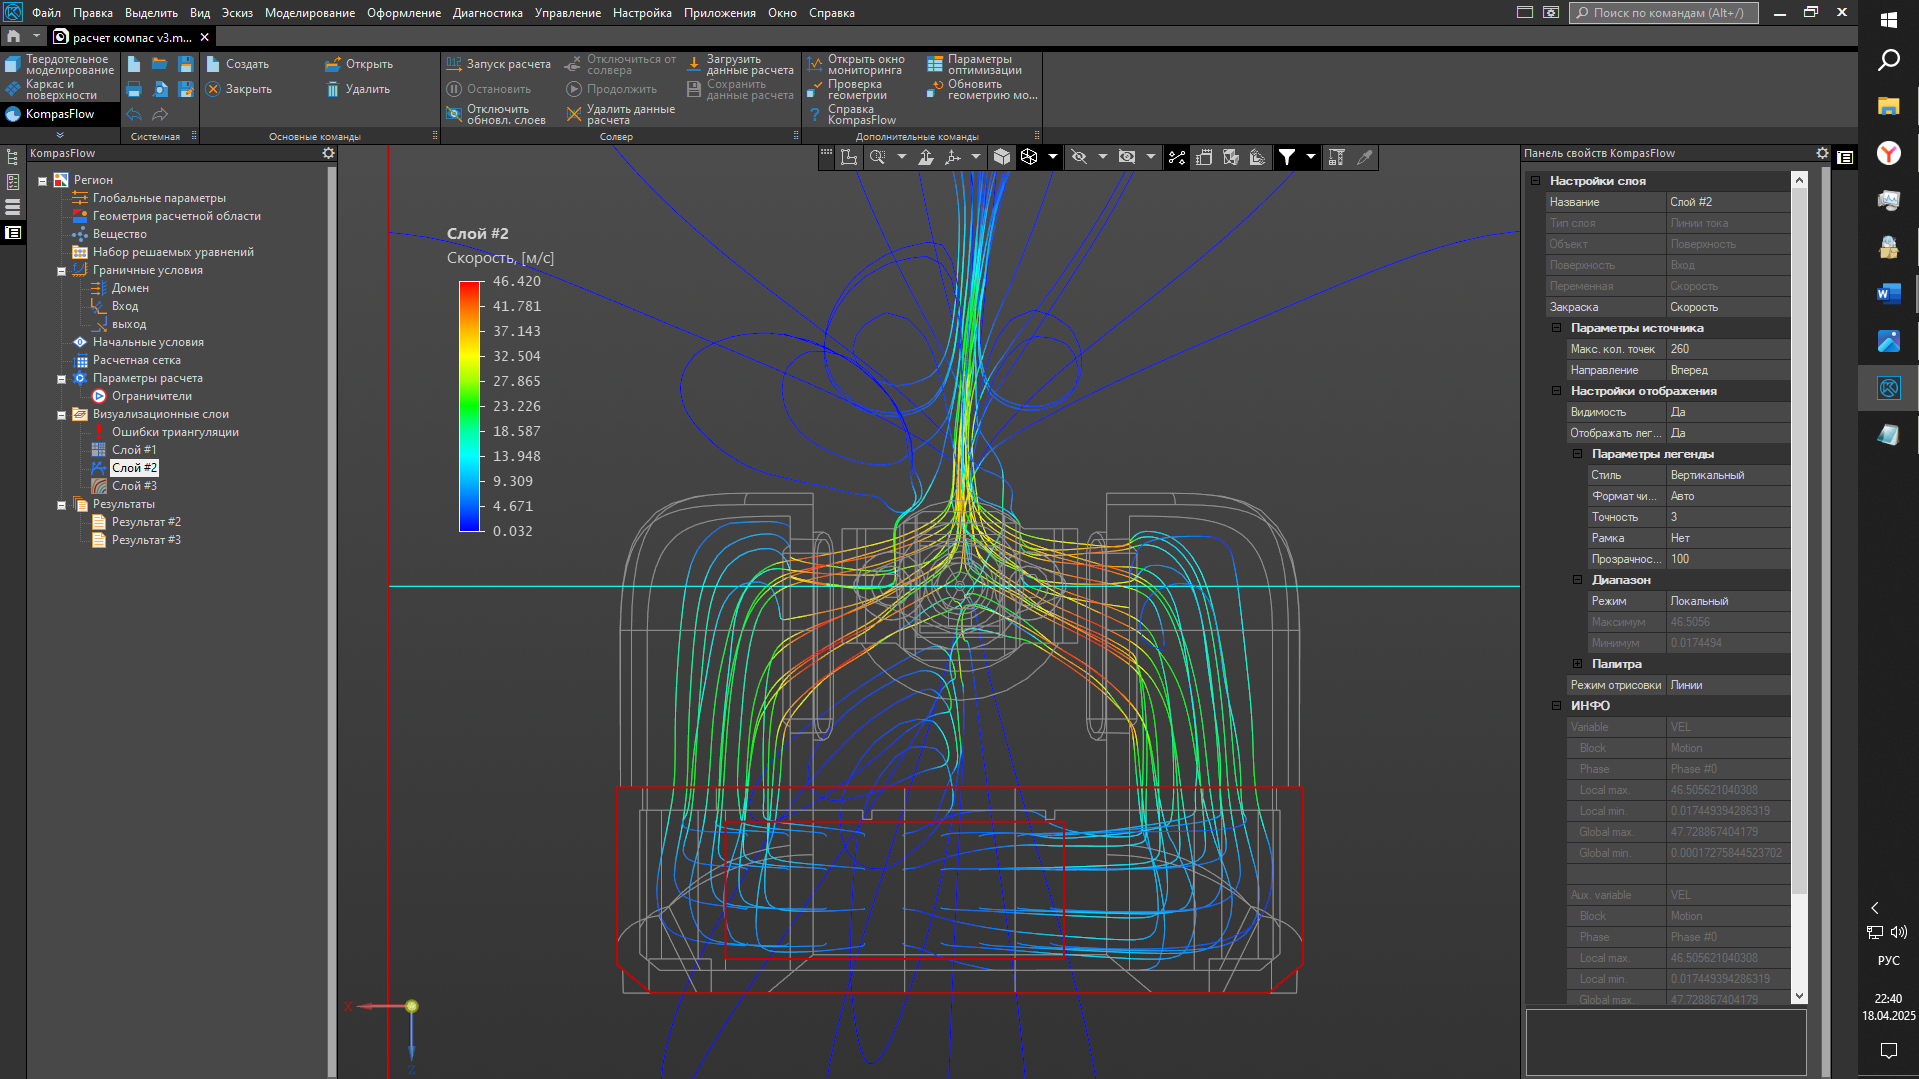
Task: Click the zoom magnifier icon in viewport toolbar
Action: point(877,157)
